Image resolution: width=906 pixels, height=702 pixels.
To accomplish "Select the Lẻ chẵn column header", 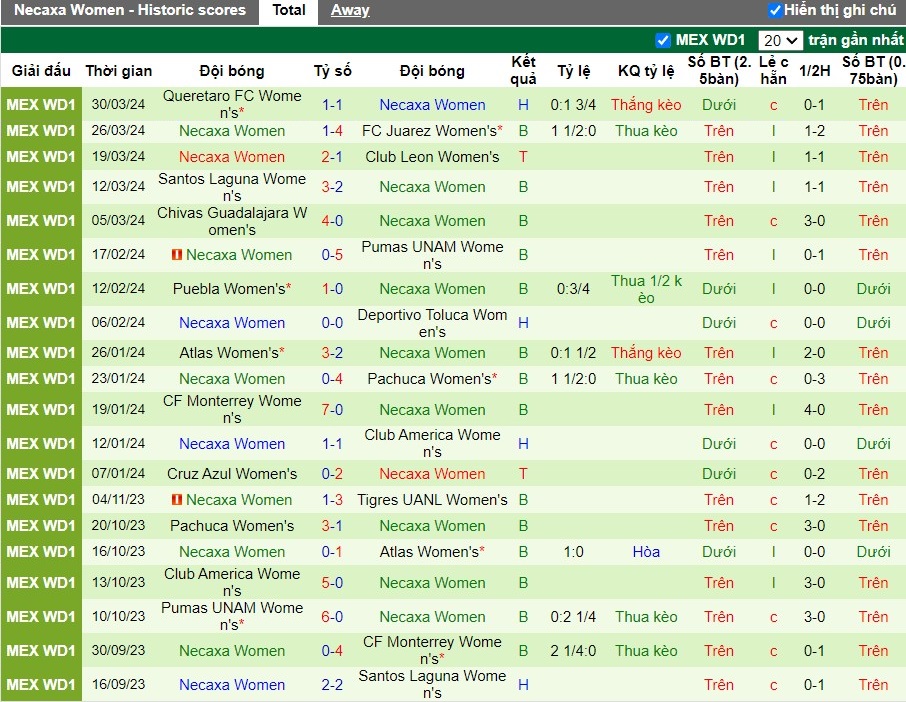I will [774, 70].
